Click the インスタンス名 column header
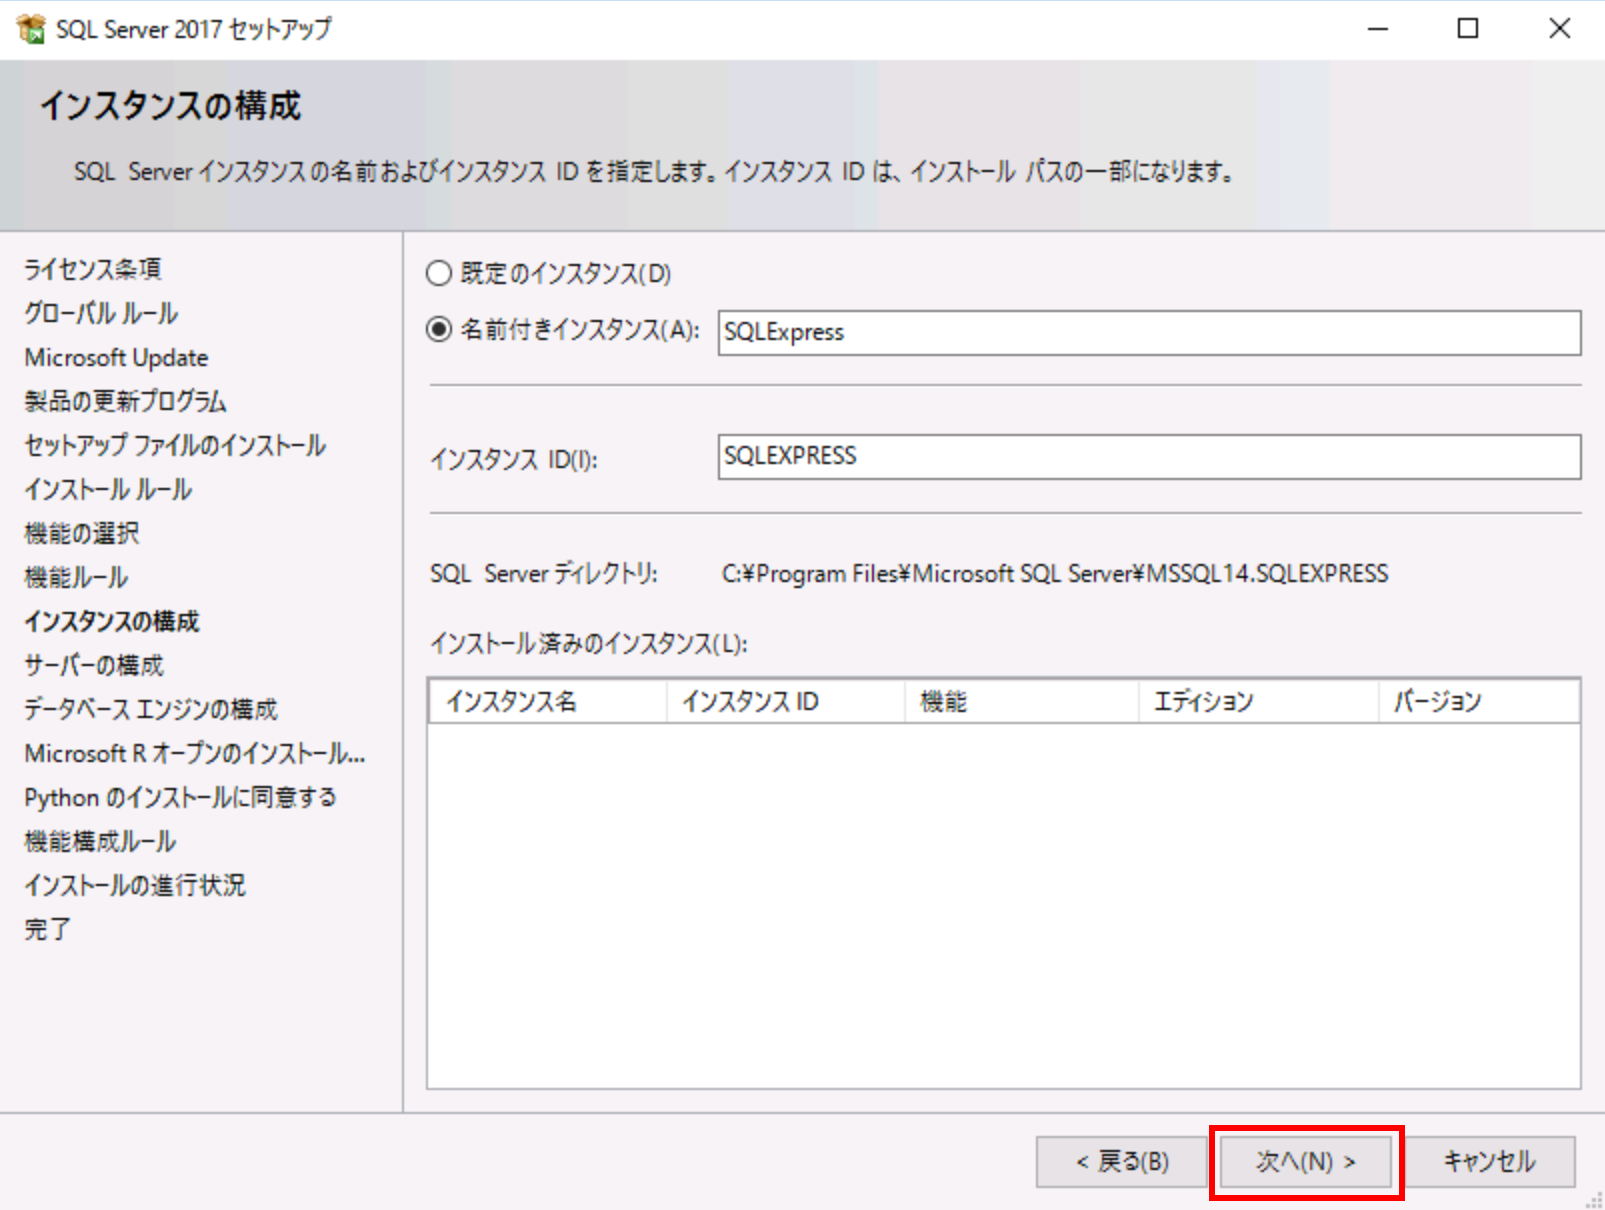Image resolution: width=1605 pixels, height=1210 pixels. coord(547,701)
